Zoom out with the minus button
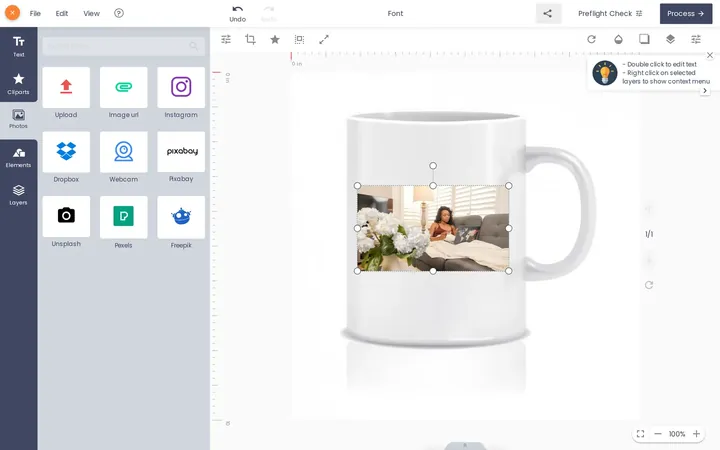 (x=658, y=433)
